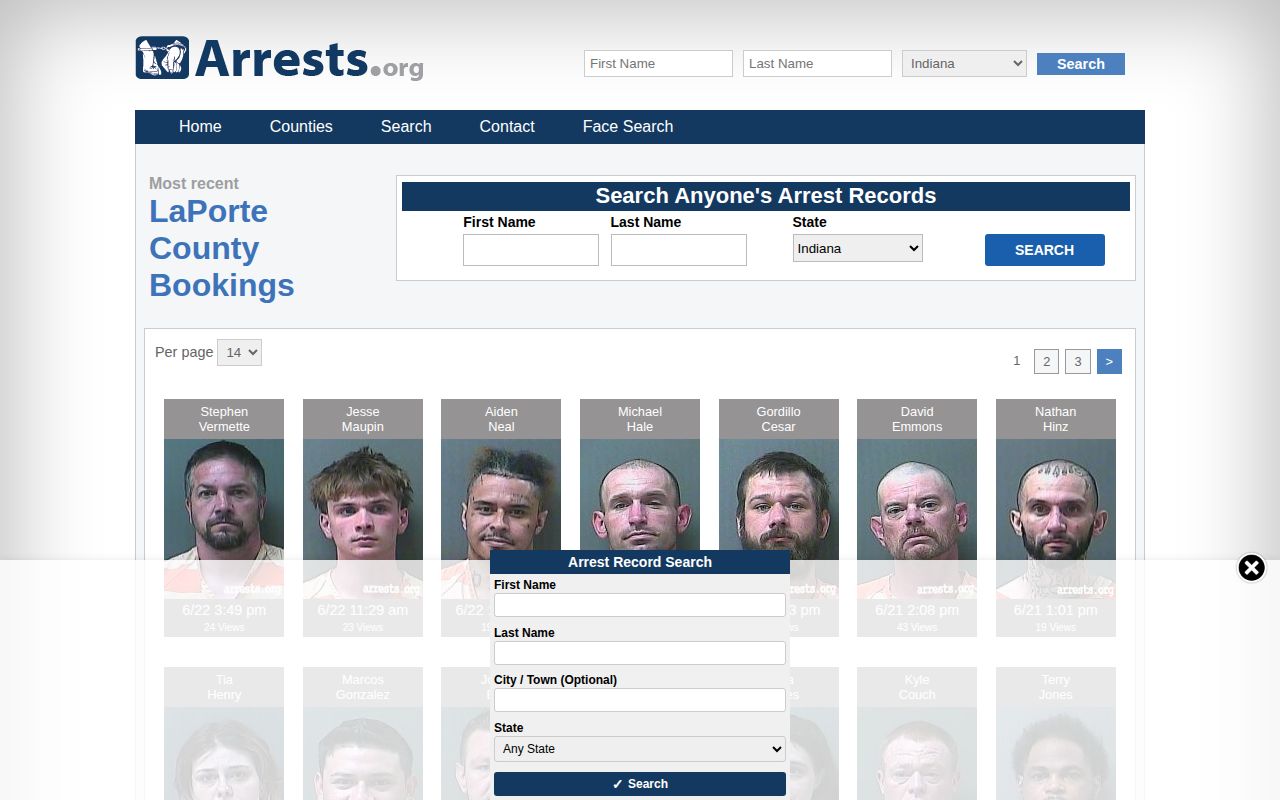Click the City / Town optional field
The image size is (1280, 800).
[640, 700]
